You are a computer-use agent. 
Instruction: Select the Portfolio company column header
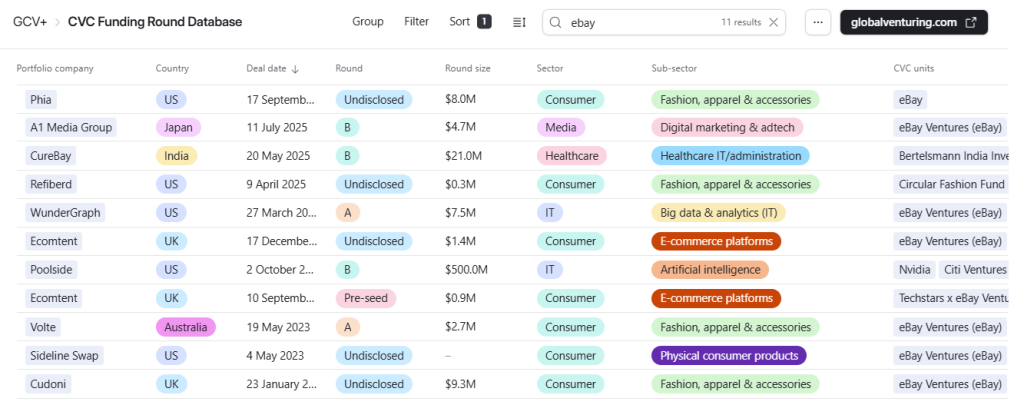55,69
